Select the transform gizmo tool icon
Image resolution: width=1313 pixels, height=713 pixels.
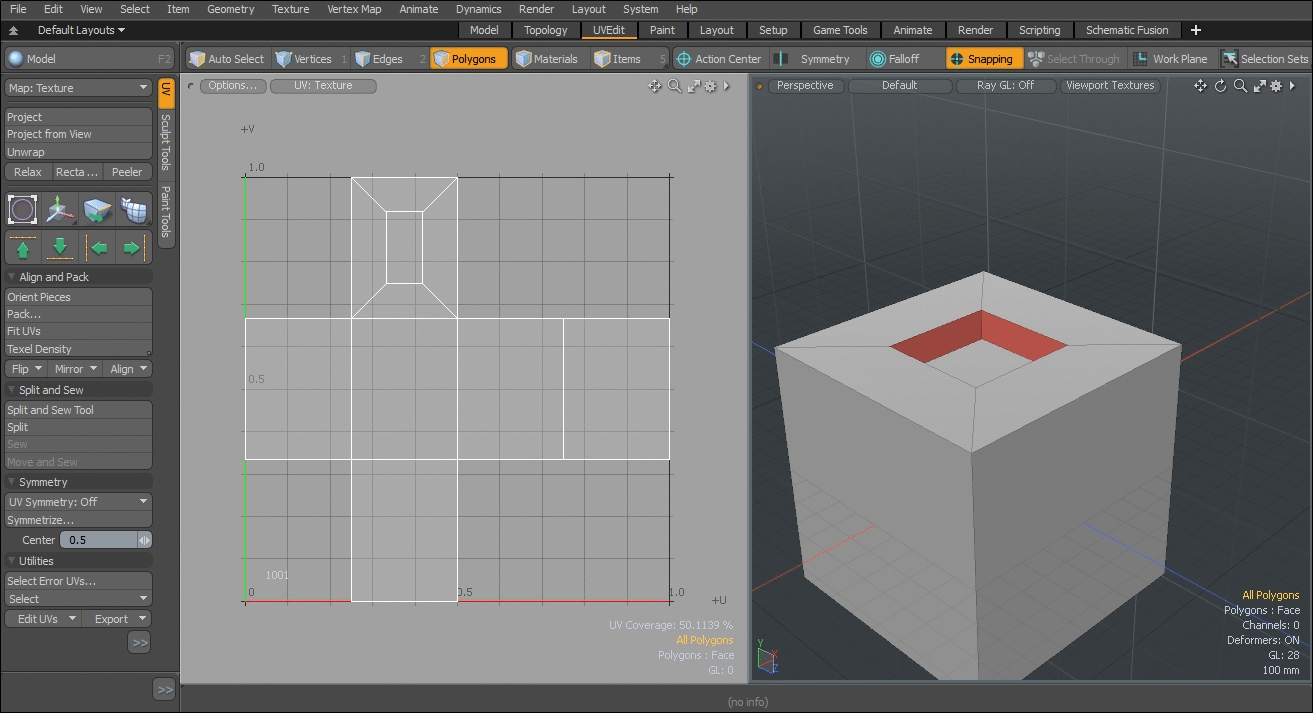click(60, 210)
